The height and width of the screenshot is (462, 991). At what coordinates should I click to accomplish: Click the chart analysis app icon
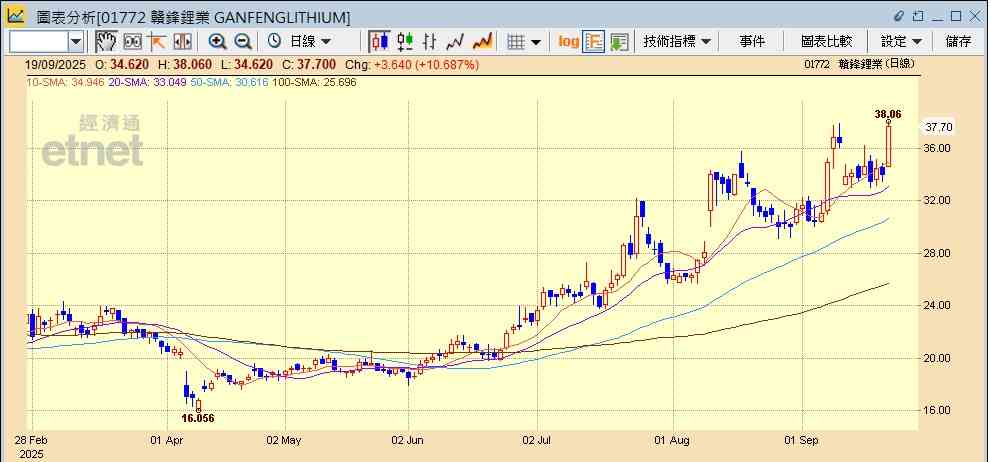click(16, 16)
